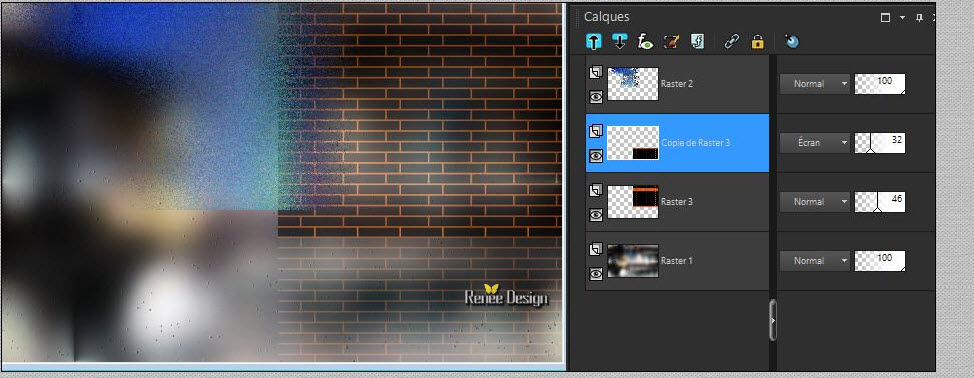Open blend mode dropdown for Raster 3
Screen dimensions: 974x378
814,202
